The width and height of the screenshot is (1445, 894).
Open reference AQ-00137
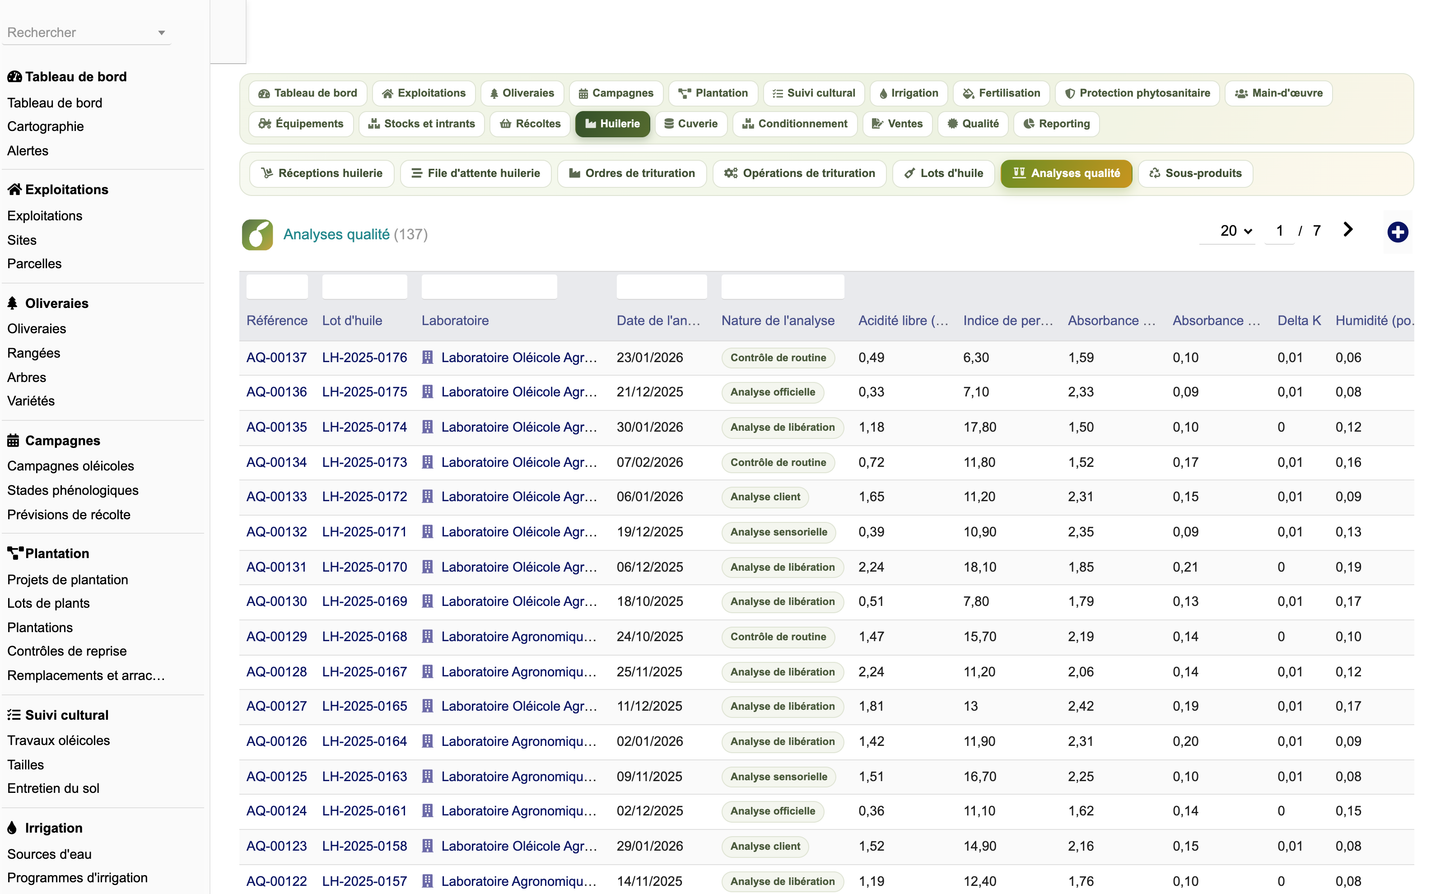tap(277, 357)
